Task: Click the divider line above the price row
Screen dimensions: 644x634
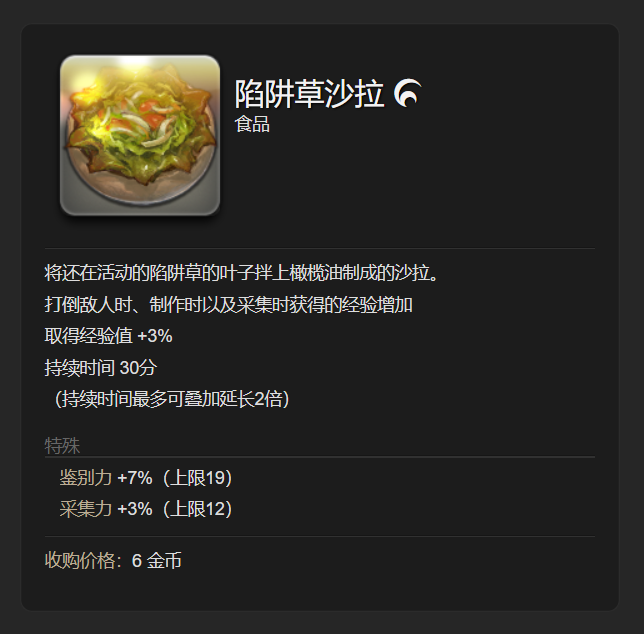Action: (x=320, y=536)
